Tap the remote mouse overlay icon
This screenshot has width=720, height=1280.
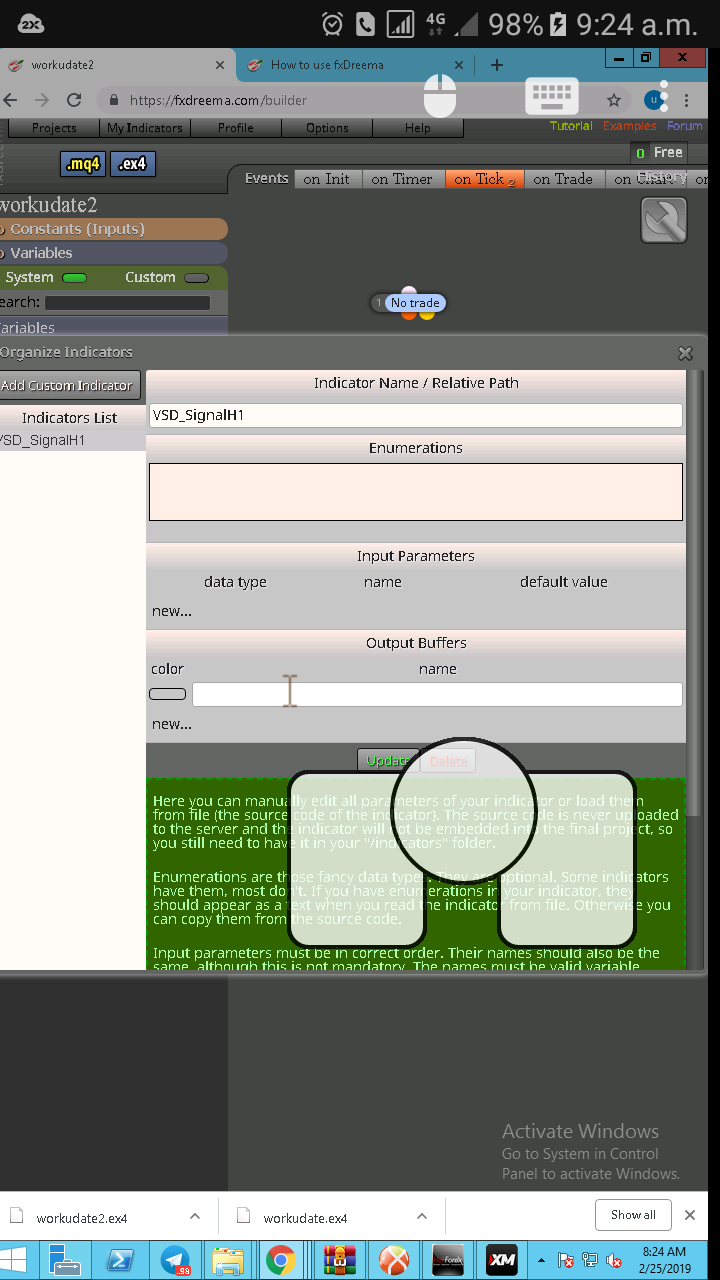pos(440,96)
